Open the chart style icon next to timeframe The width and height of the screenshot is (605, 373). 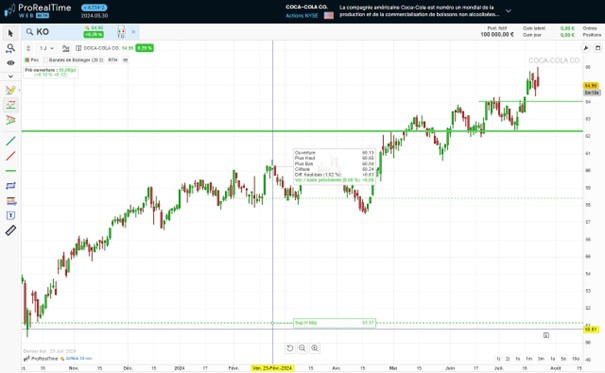click(x=66, y=48)
